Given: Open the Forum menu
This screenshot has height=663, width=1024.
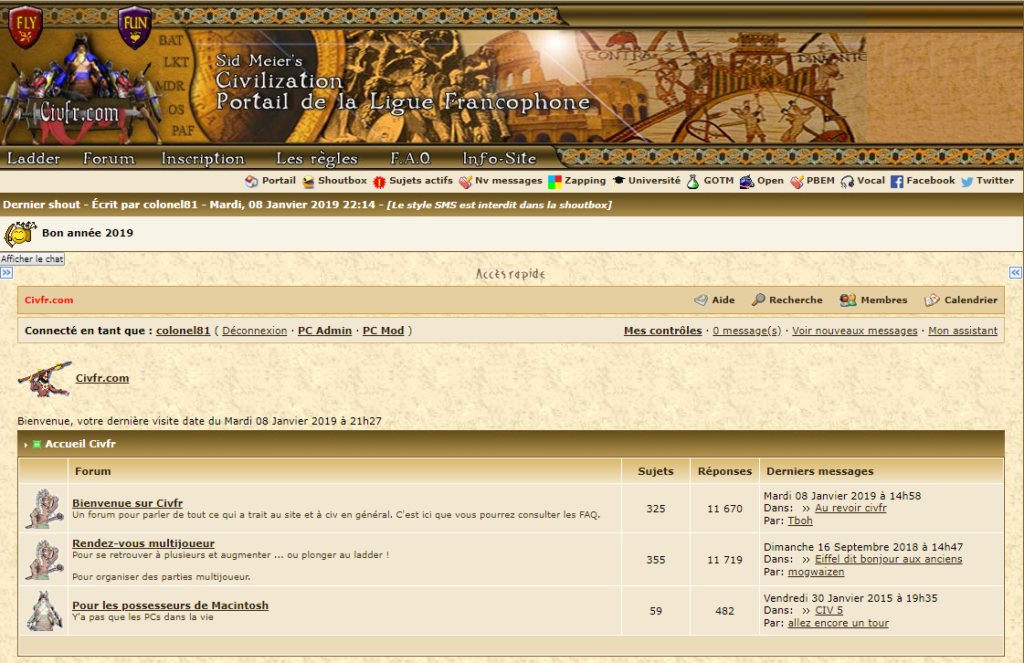Looking at the screenshot, I should [108, 158].
